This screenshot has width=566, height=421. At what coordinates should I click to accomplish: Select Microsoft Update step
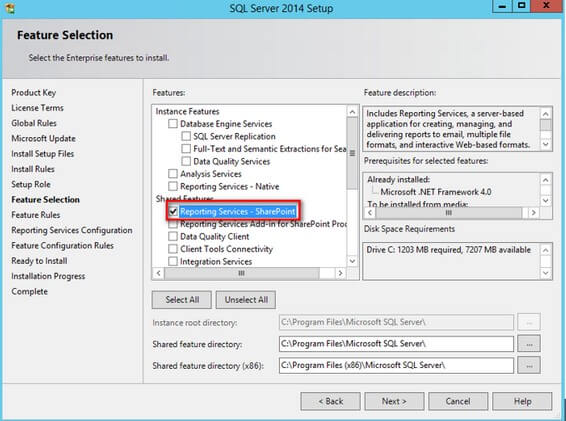[43, 138]
